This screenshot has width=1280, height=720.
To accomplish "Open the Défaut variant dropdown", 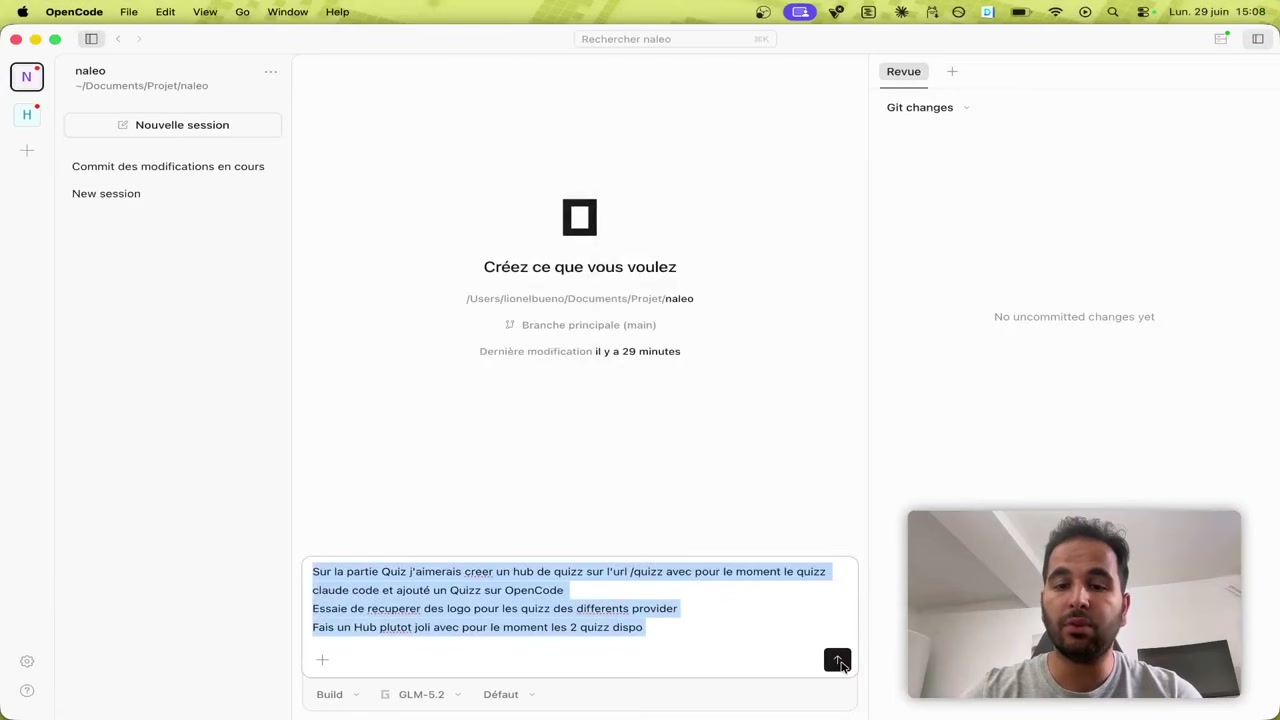I will coord(509,694).
